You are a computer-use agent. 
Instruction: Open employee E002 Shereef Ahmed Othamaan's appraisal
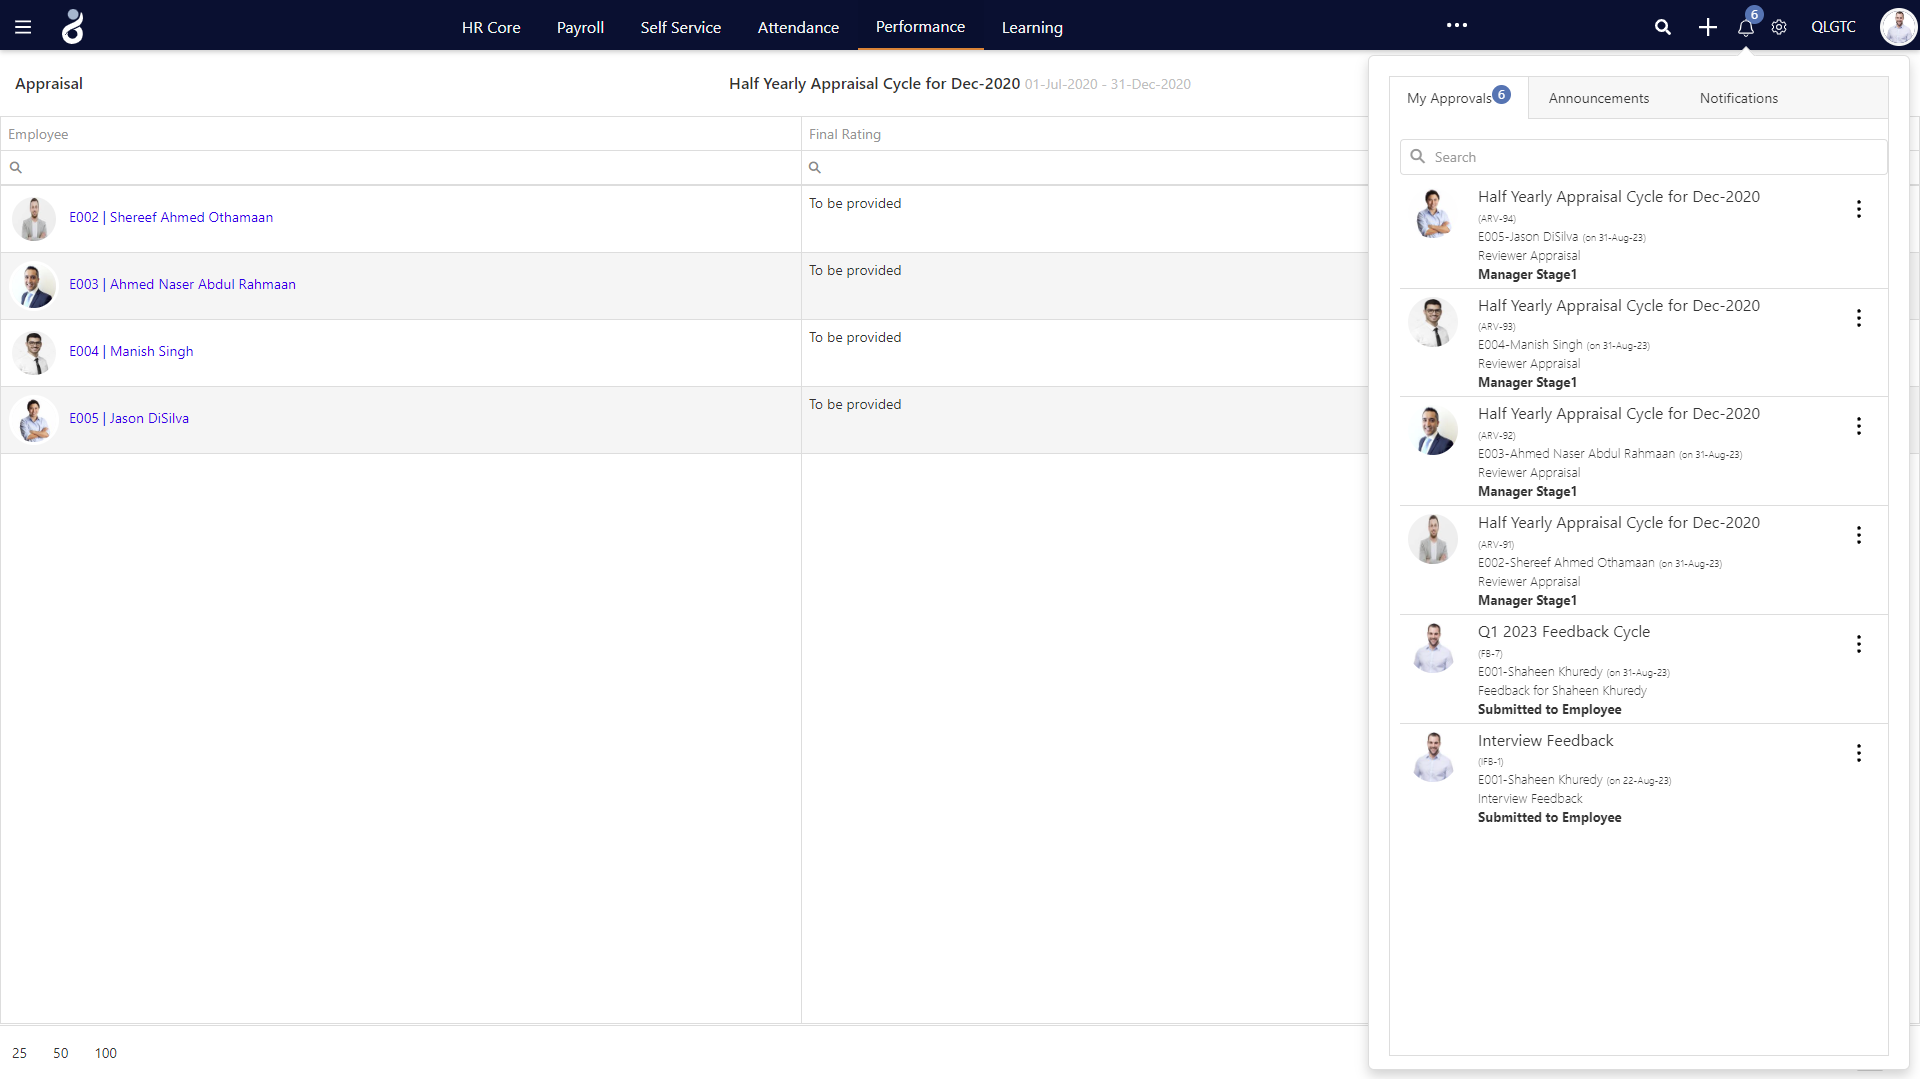[170, 217]
